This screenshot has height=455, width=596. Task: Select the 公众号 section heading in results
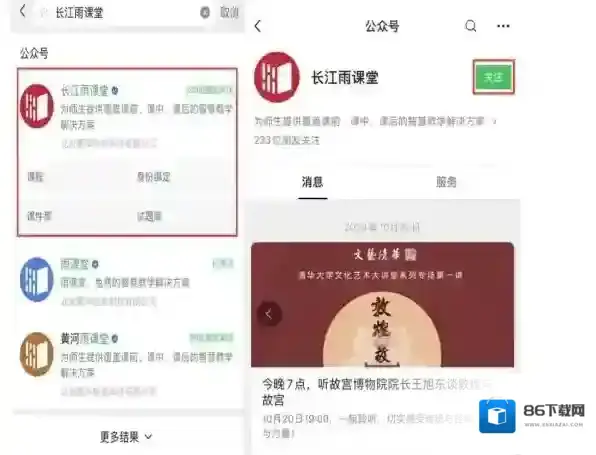coord(34,53)
